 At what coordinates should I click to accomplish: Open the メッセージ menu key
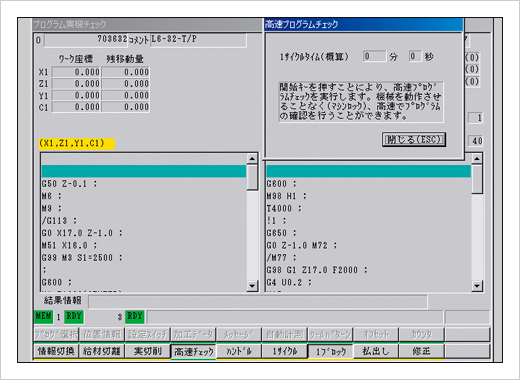(x=239, y=334)
